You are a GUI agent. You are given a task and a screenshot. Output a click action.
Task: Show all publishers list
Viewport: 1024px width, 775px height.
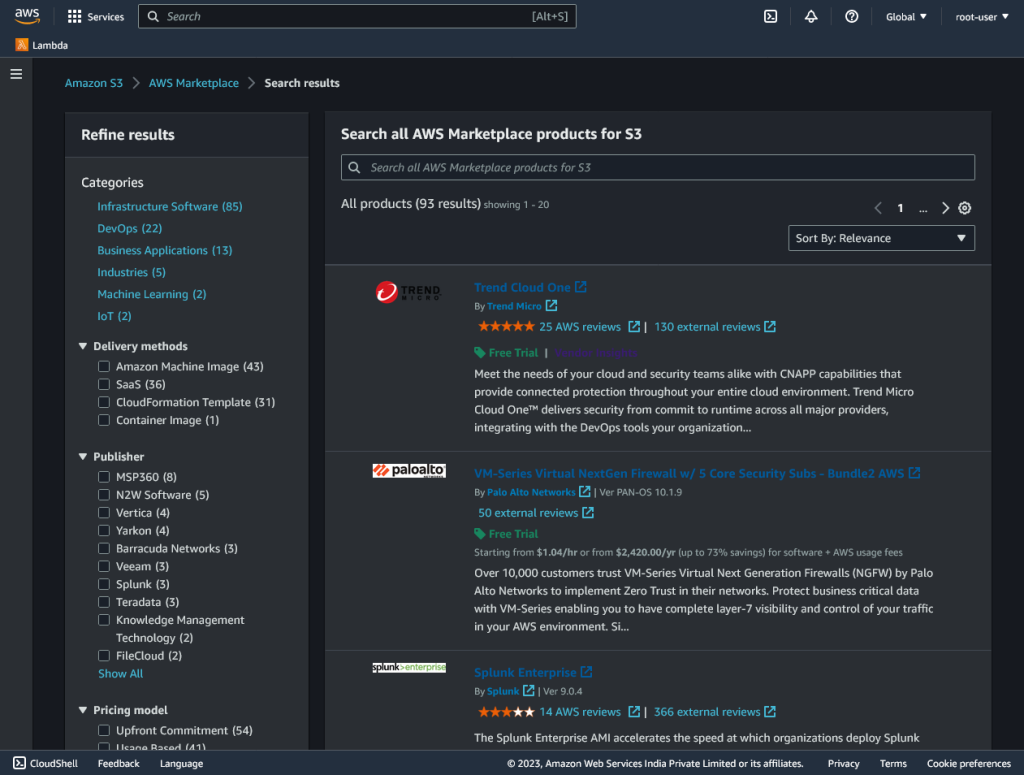tap(120, 673)
